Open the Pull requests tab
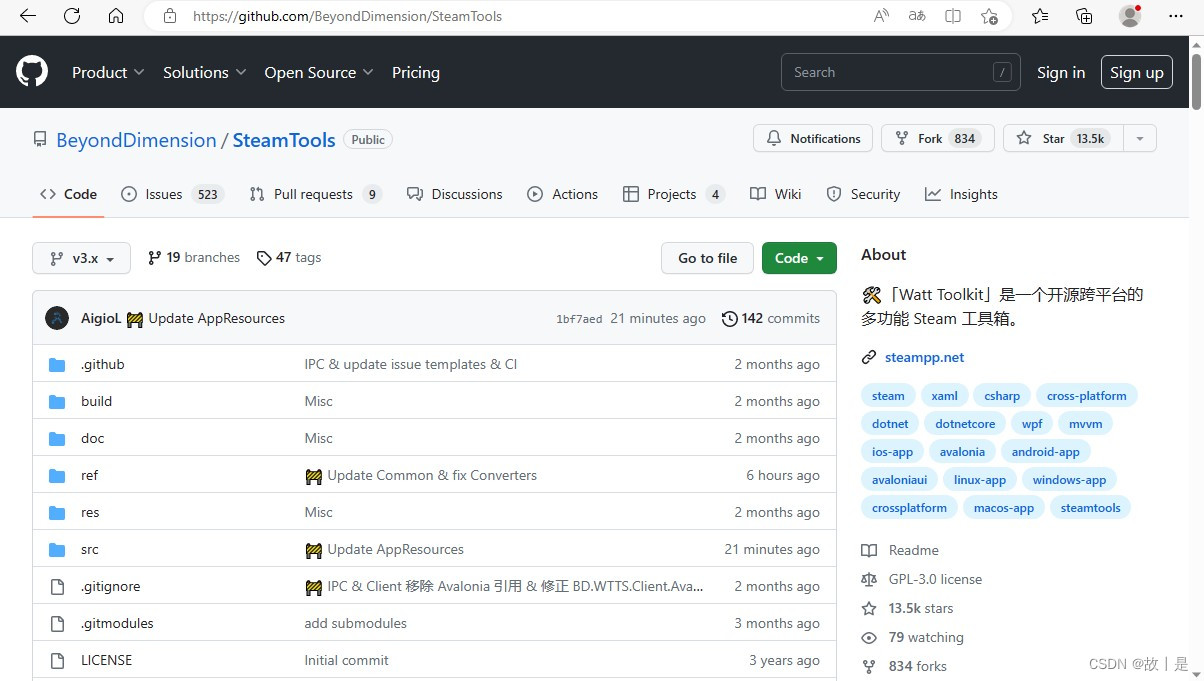Image resolution: width=1204 pixels, height=681 pixels. point(316,194)
